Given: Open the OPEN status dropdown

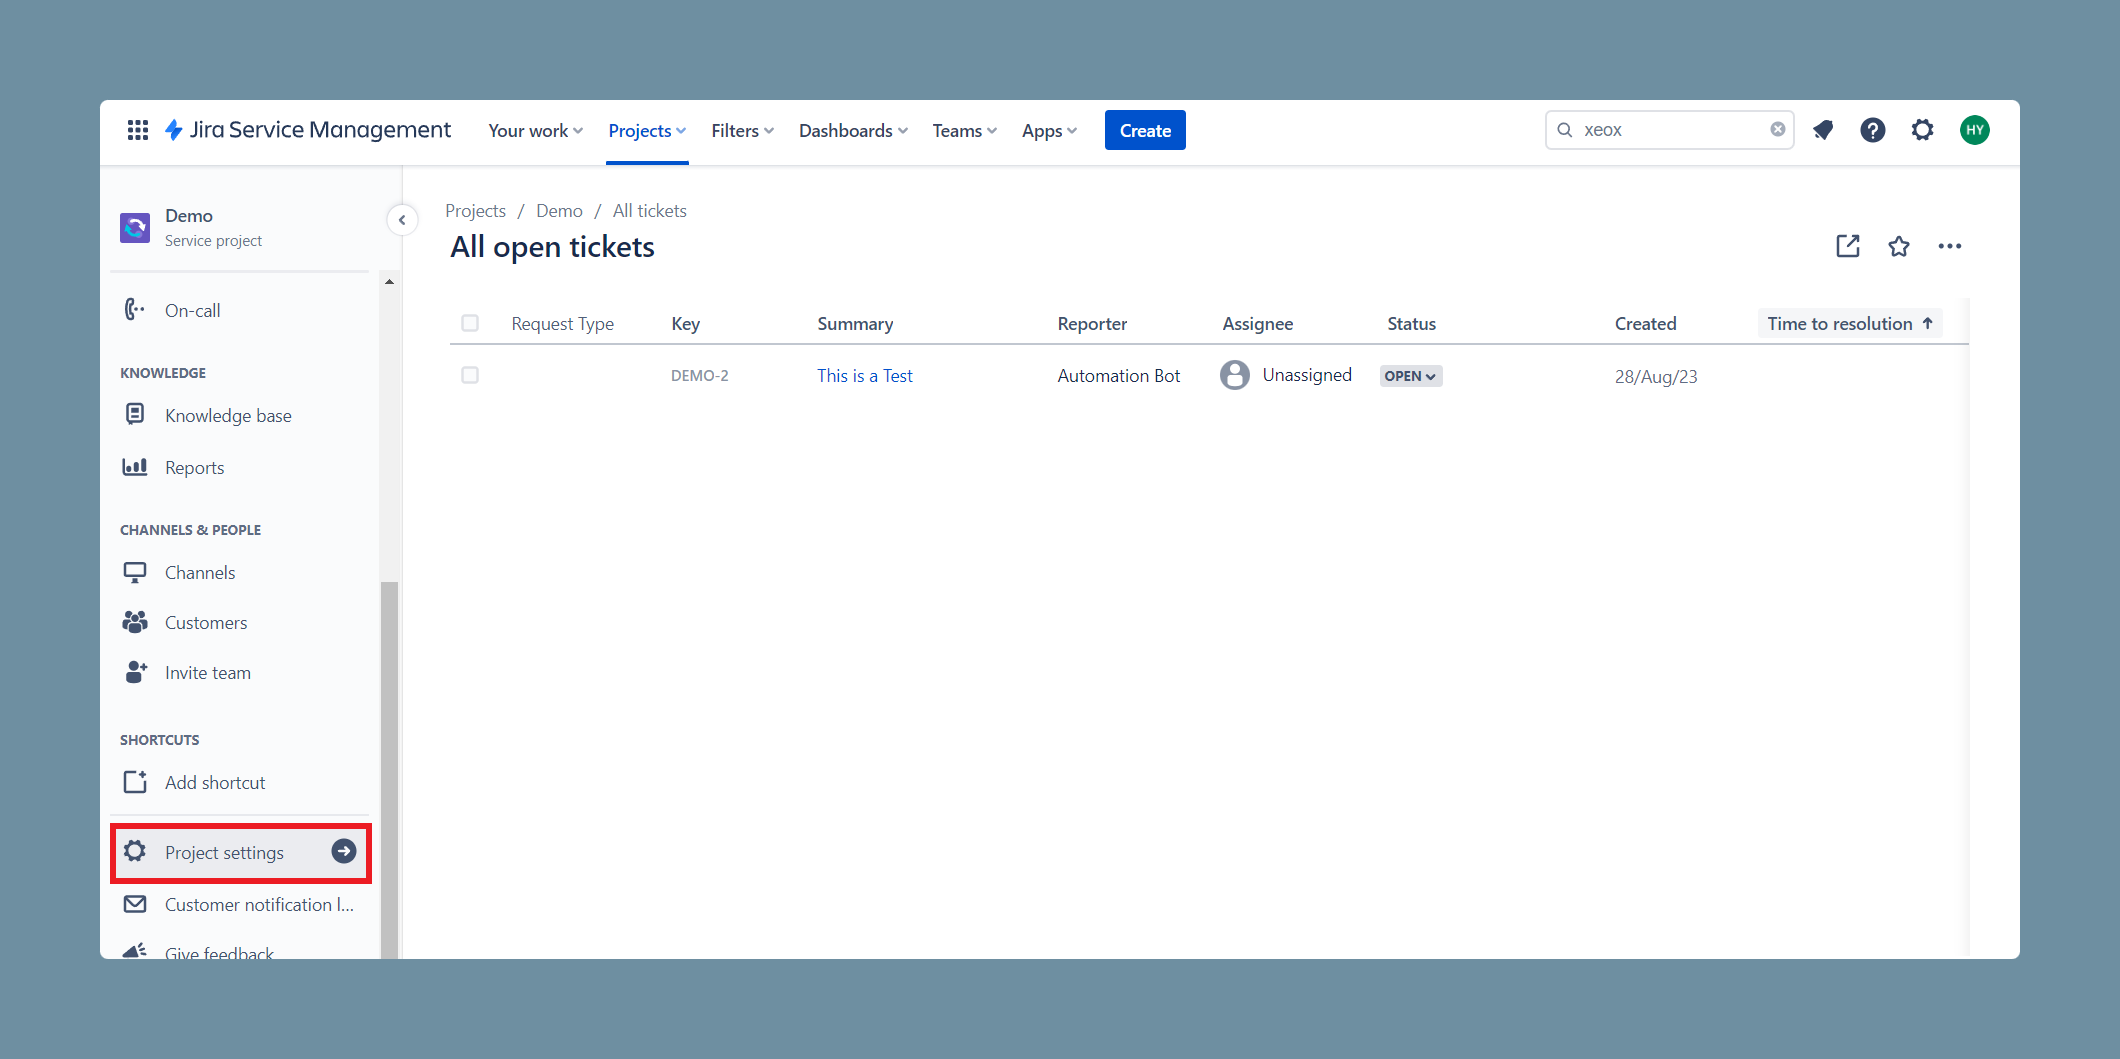Looking at the screenshot, I should 1411,376.
